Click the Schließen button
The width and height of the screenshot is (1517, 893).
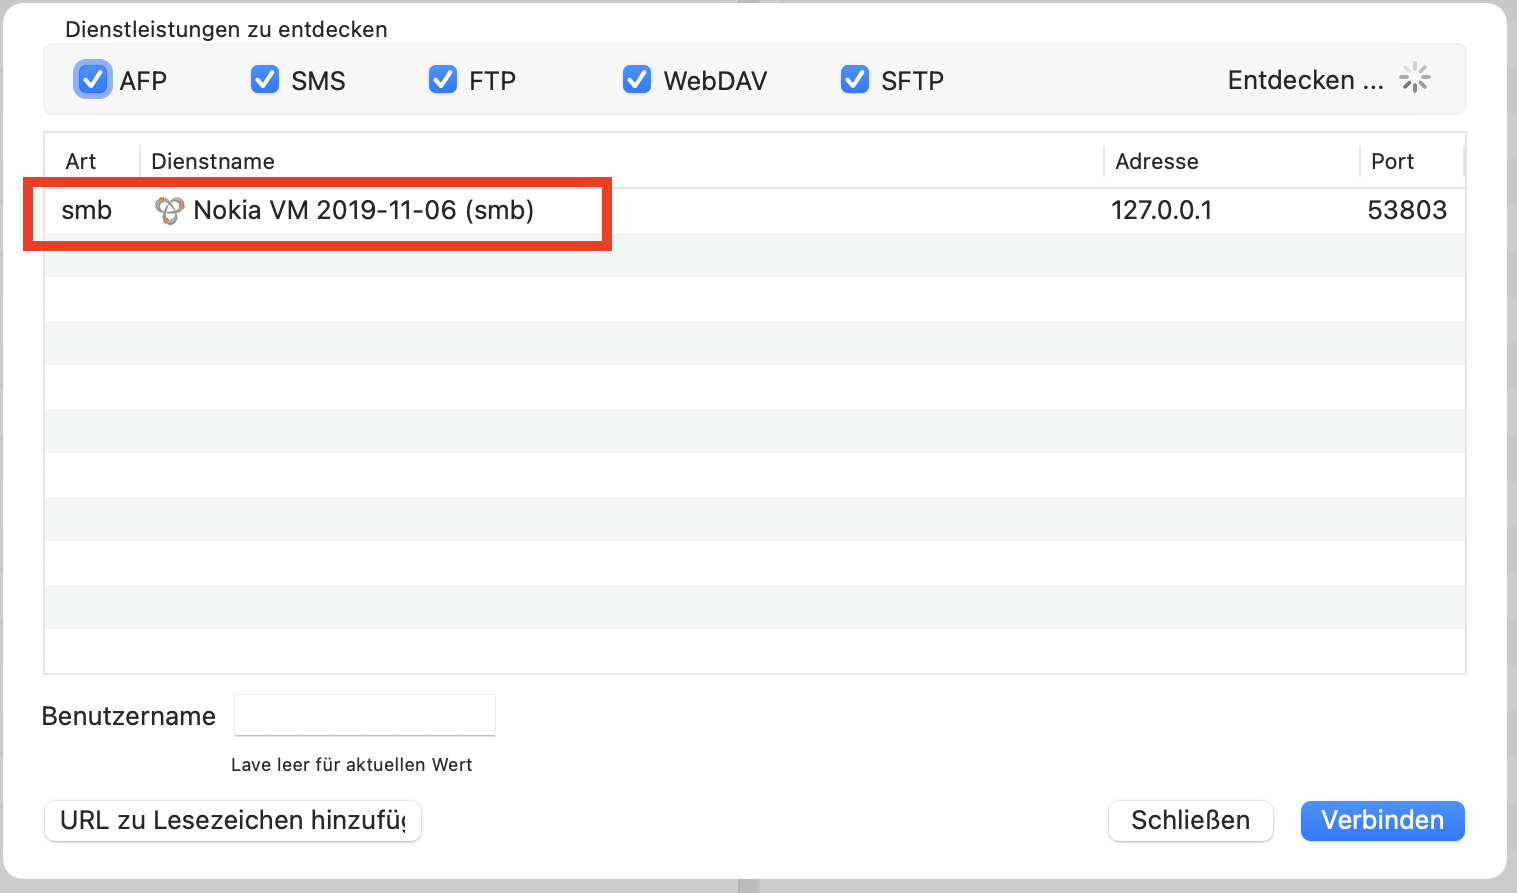click(x=1190, y=820)
